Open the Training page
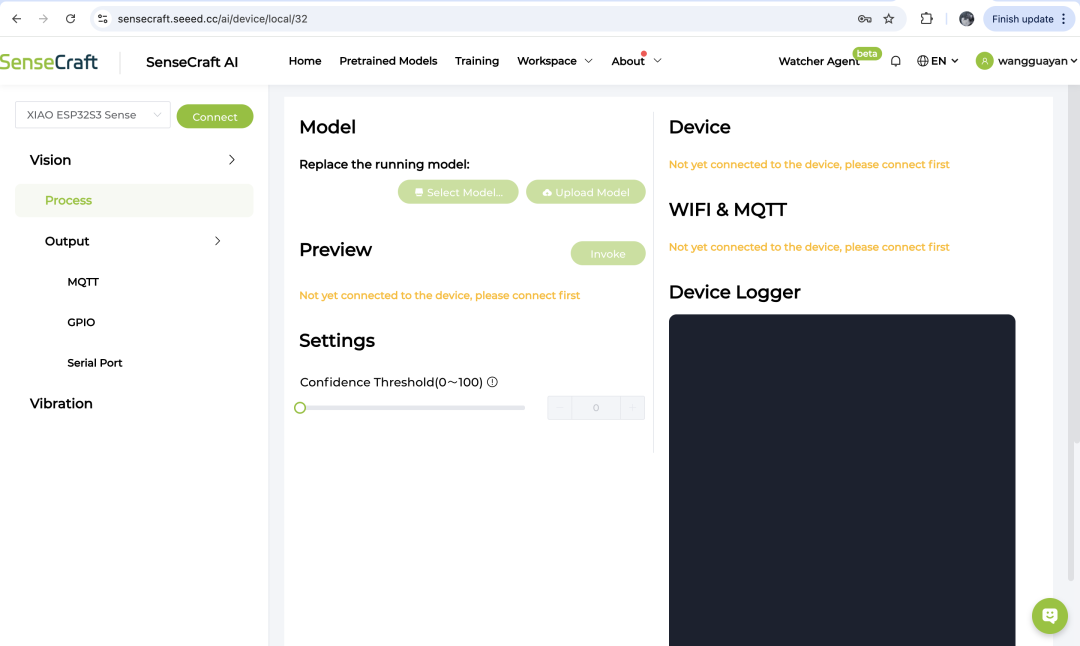Viewport: 1080px width, 646px height. (x=477, y=61)
